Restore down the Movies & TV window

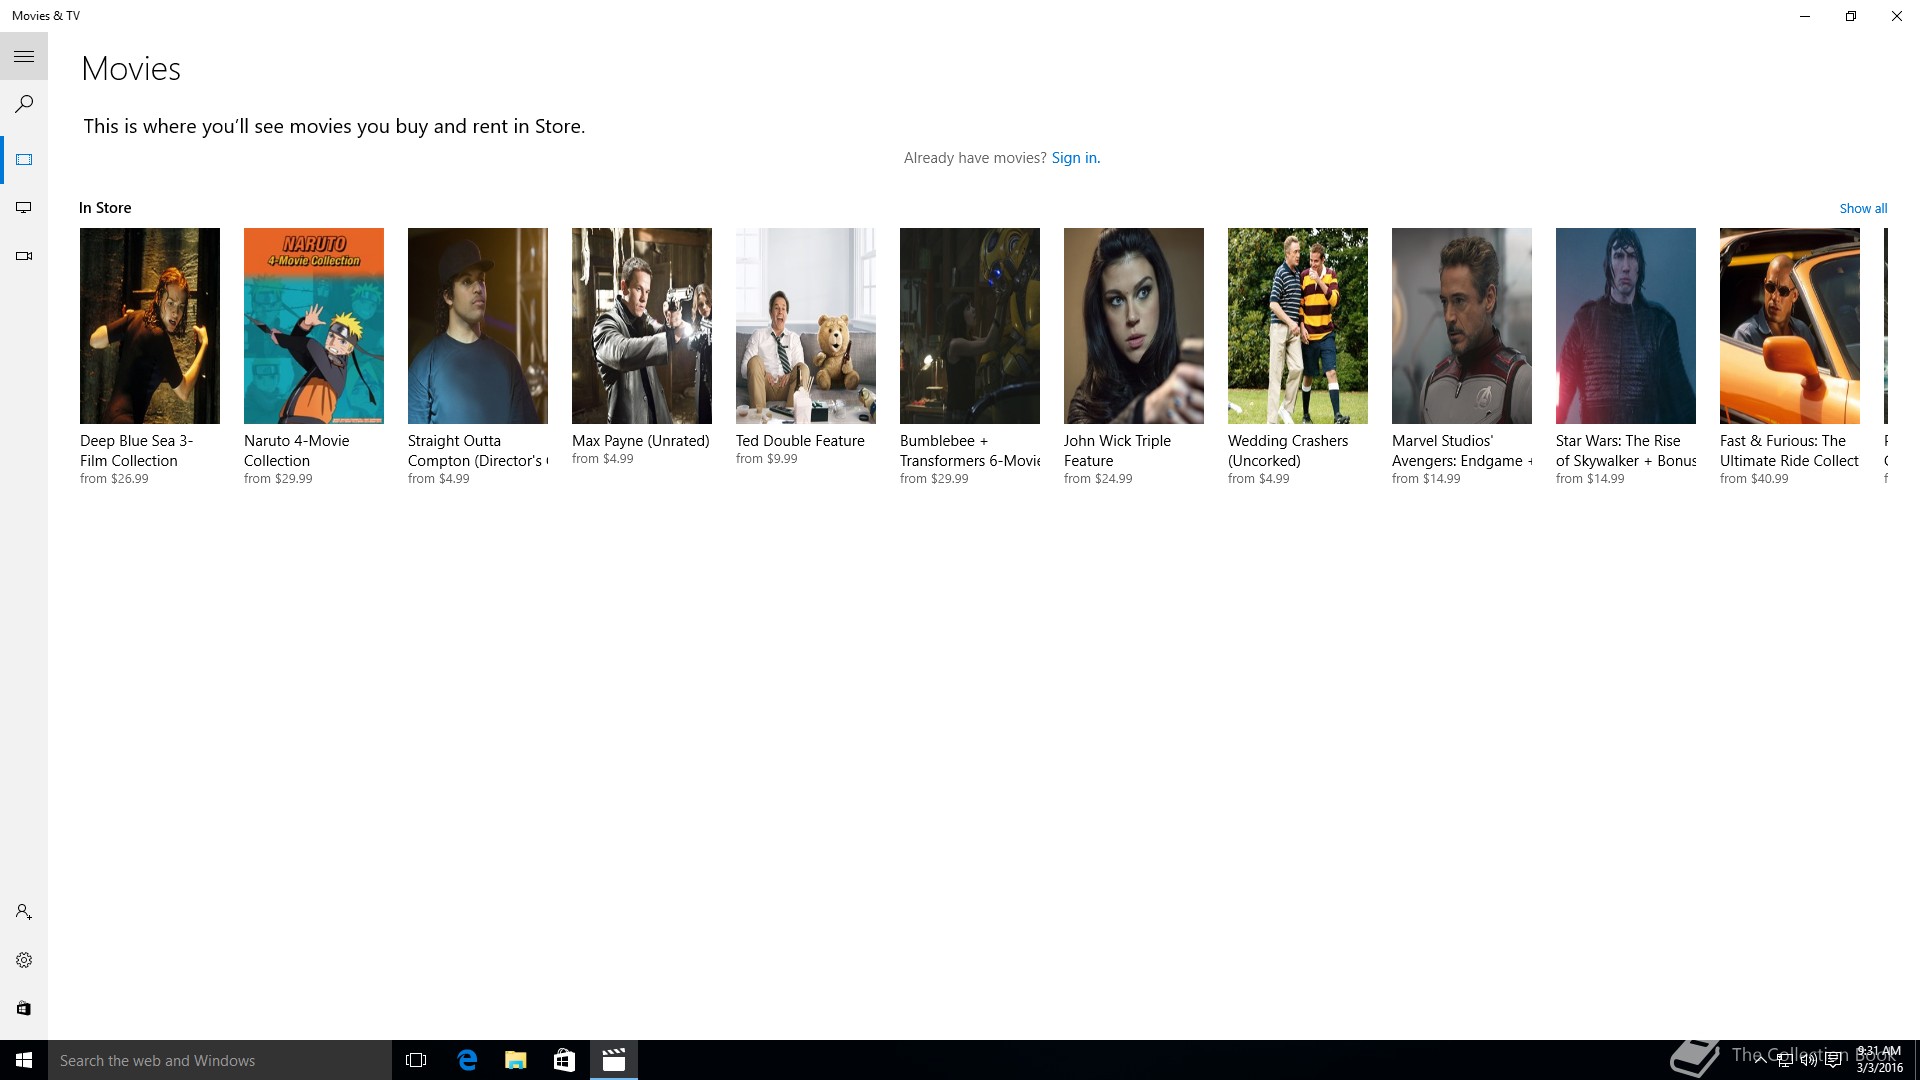coord(1851,16)
